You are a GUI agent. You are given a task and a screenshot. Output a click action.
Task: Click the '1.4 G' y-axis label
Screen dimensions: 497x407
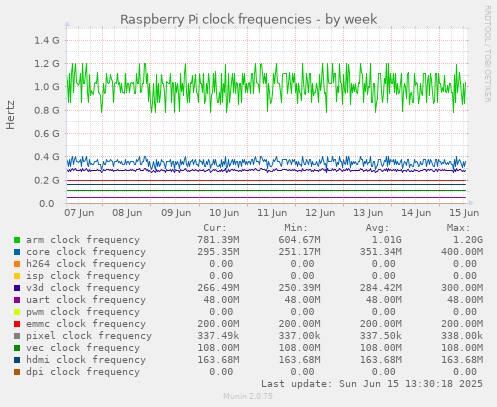47,41
